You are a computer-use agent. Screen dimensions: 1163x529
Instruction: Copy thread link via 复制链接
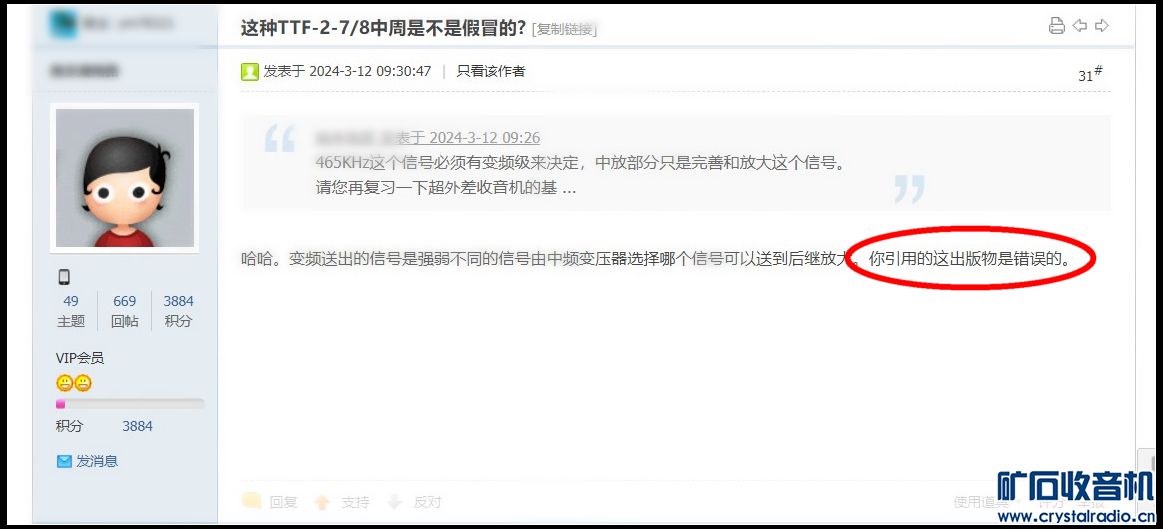(564, 30)
